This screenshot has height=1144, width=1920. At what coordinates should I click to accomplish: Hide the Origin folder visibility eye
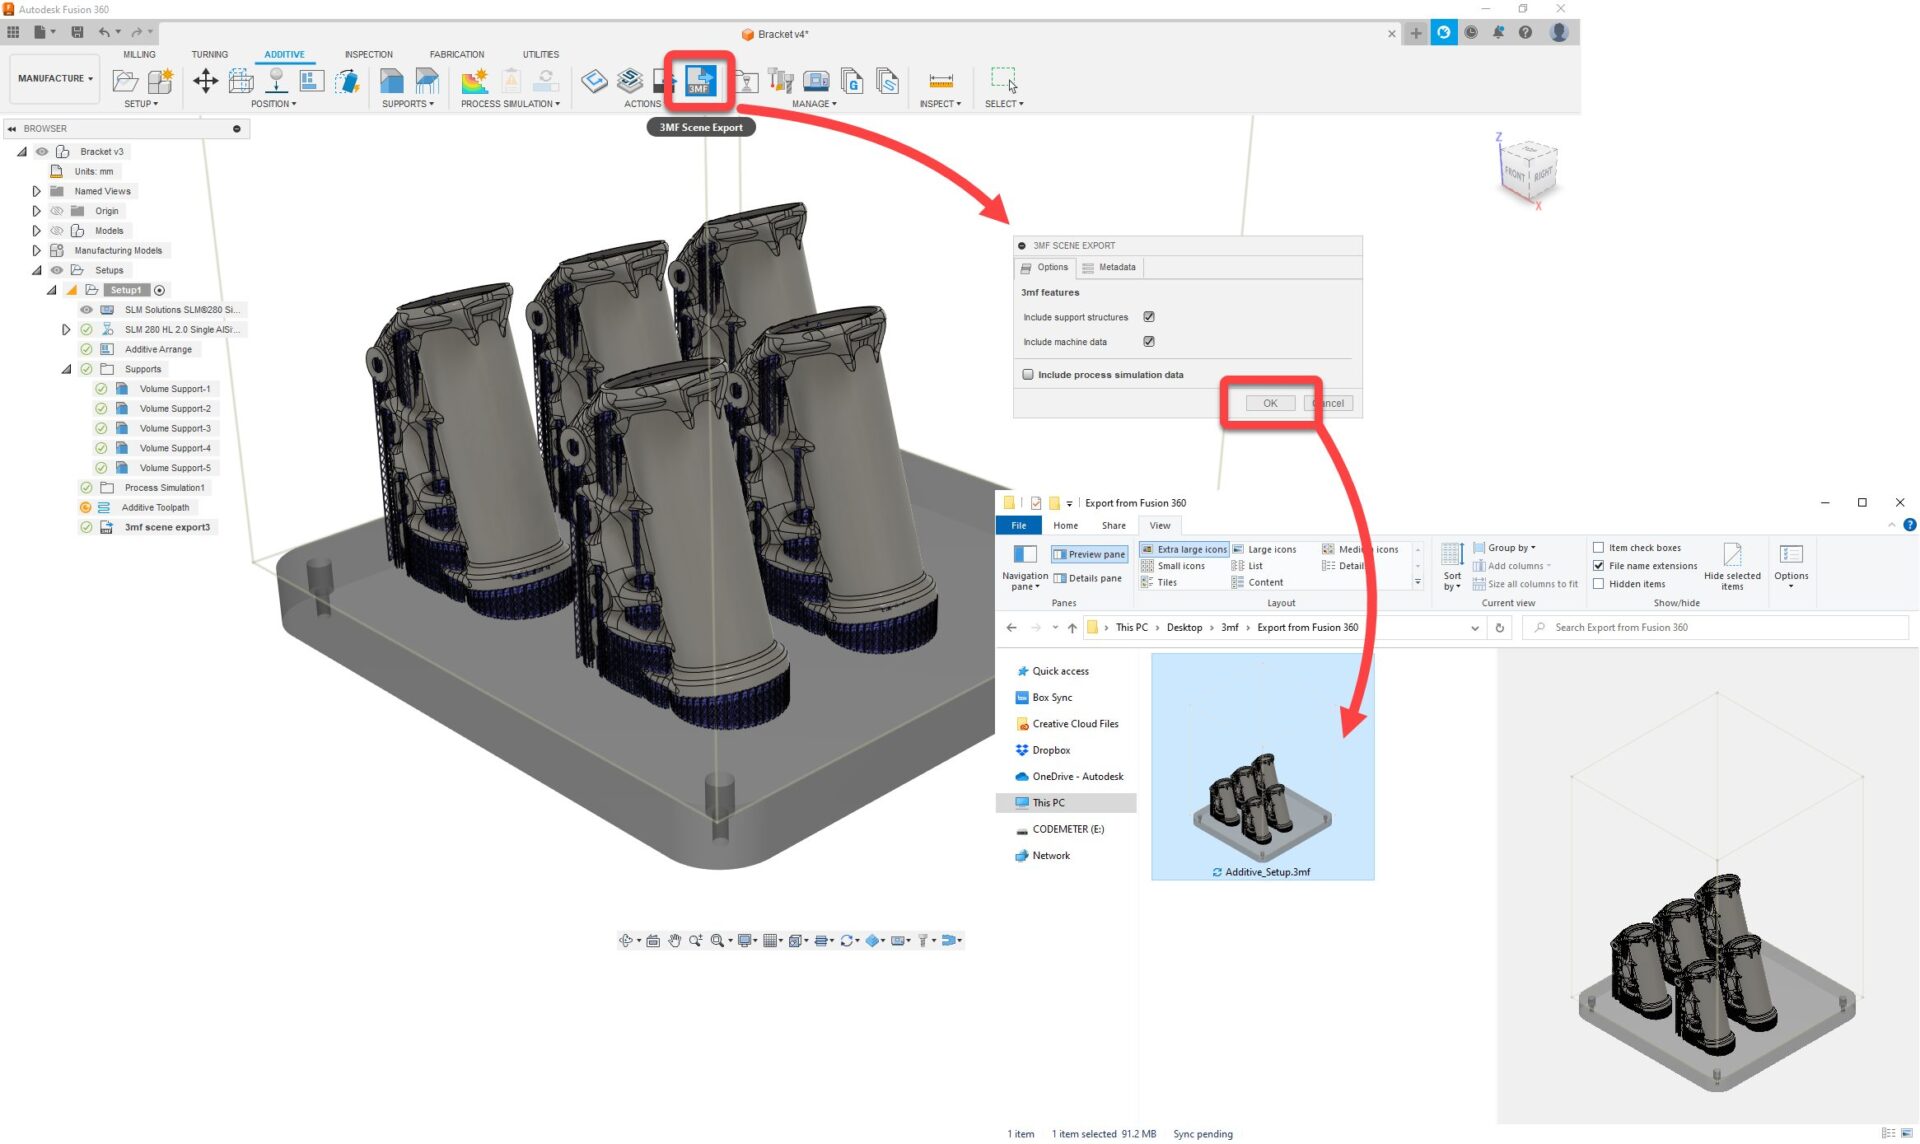[x=57, y=211]
